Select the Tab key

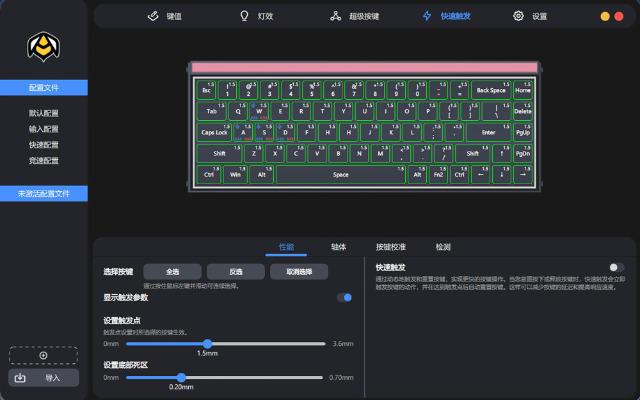(211, 111)
